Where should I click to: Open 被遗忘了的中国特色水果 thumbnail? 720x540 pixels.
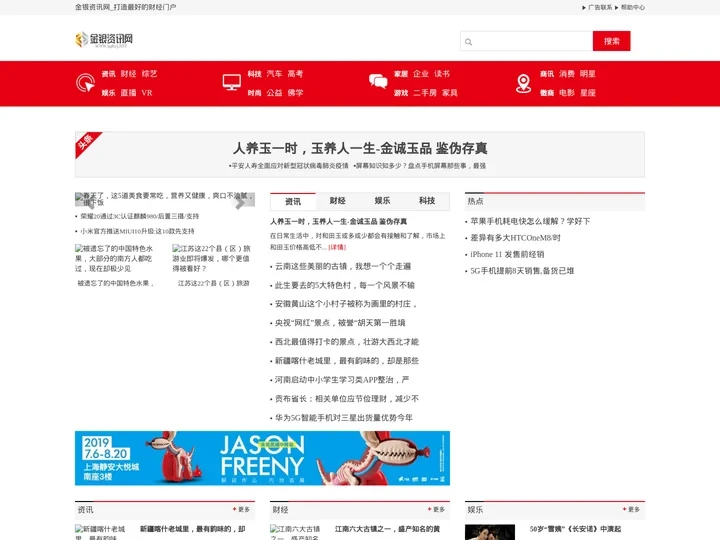(x=115, y=258)
